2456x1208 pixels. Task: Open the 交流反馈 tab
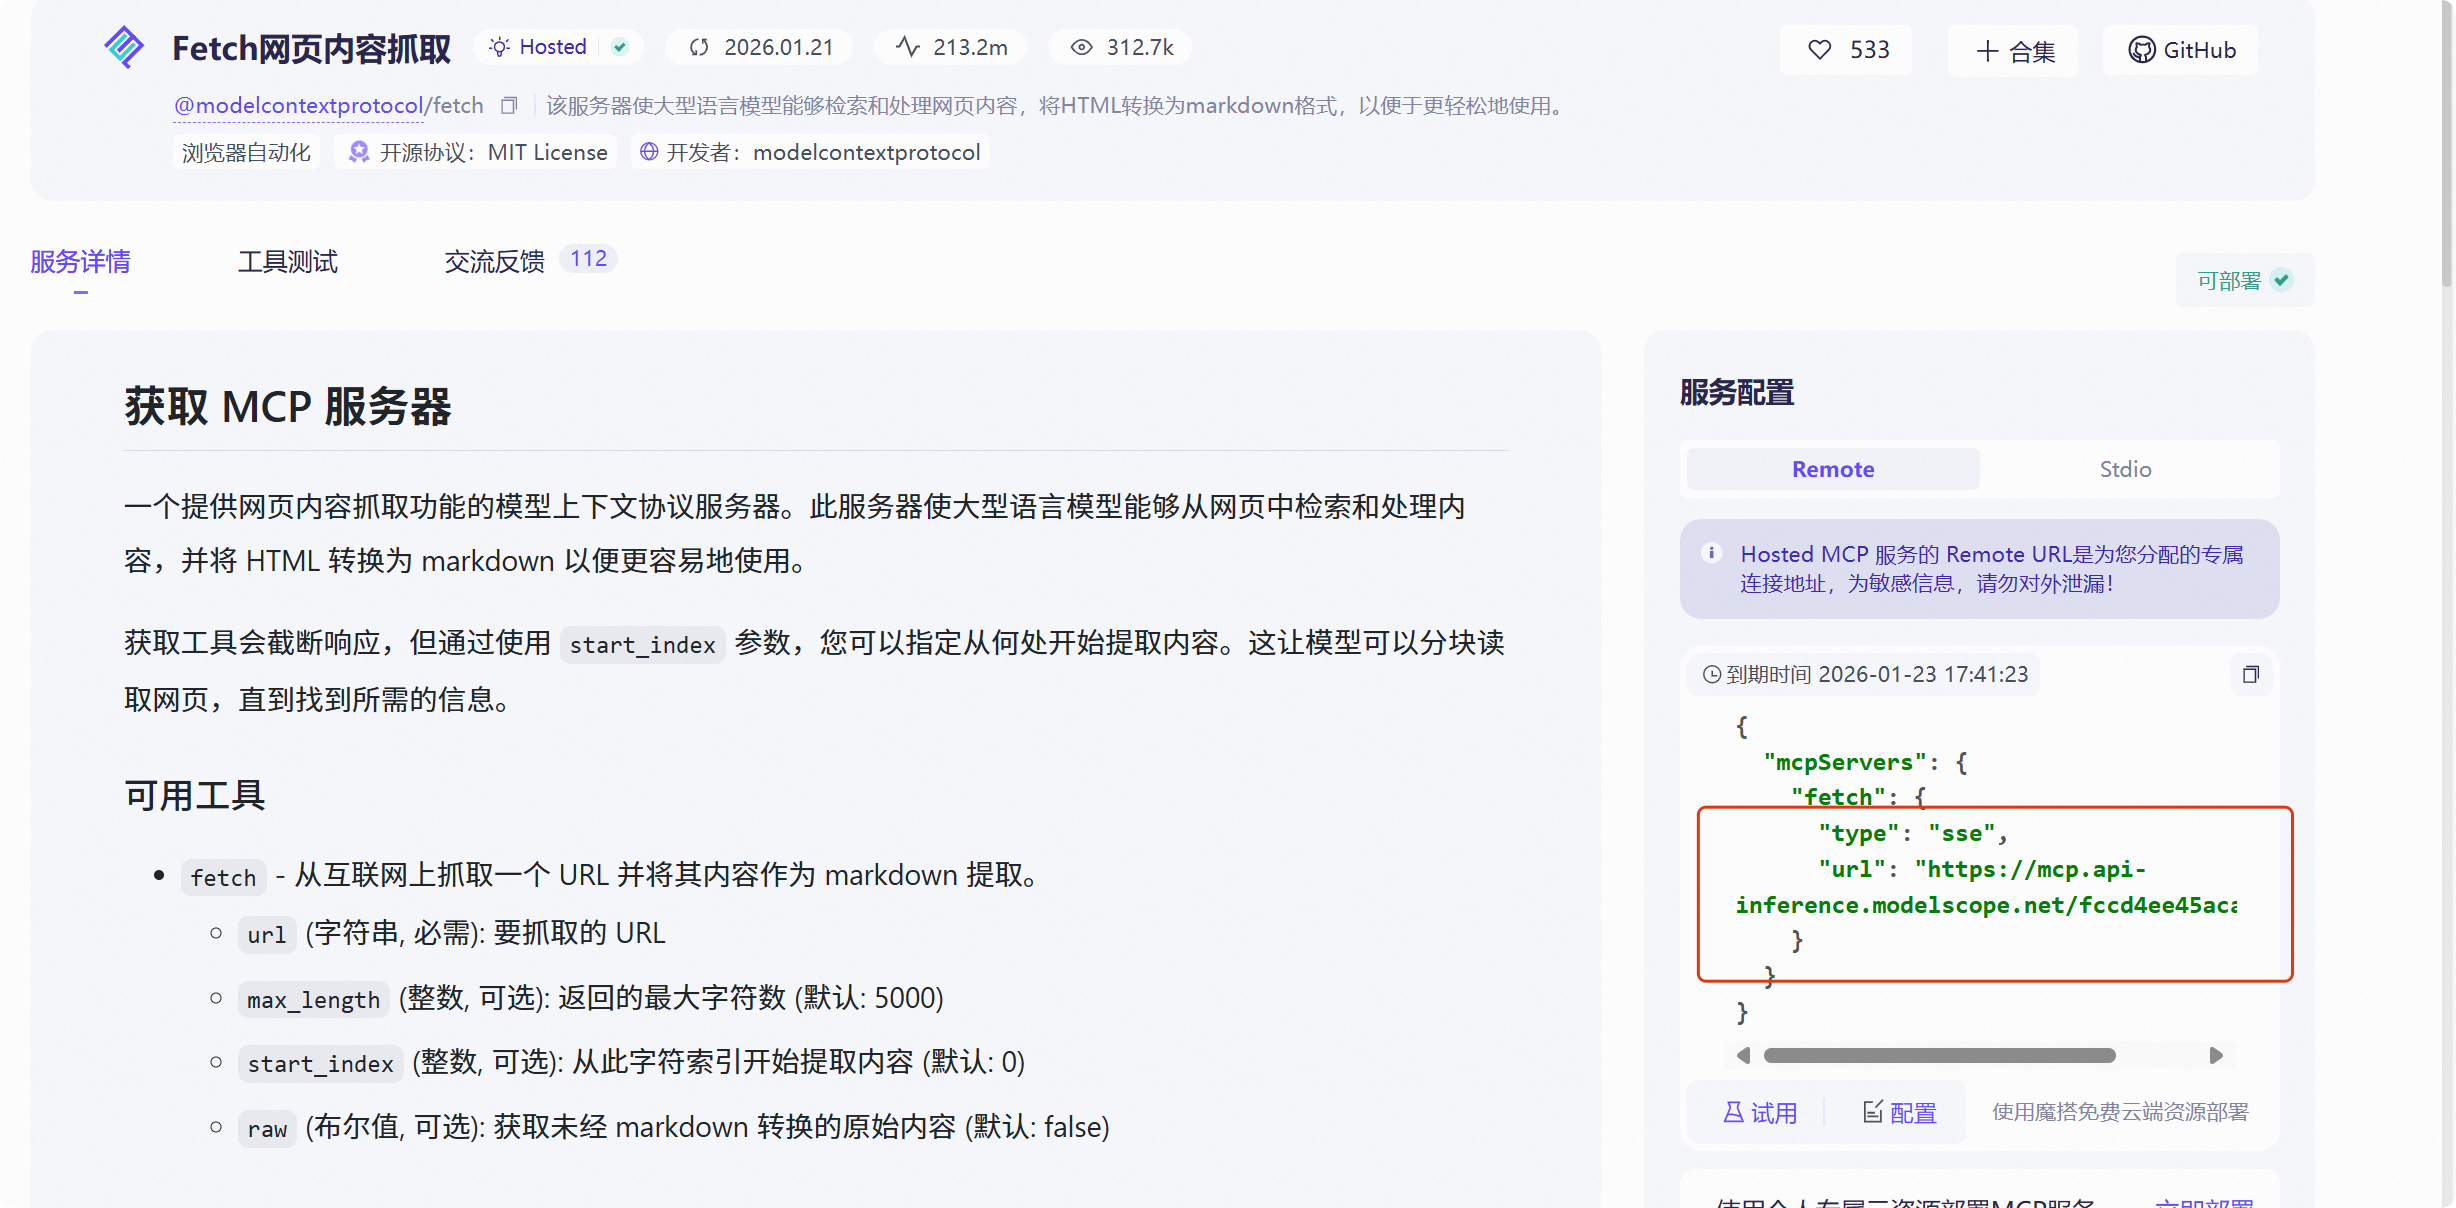(x=493, y=261)
